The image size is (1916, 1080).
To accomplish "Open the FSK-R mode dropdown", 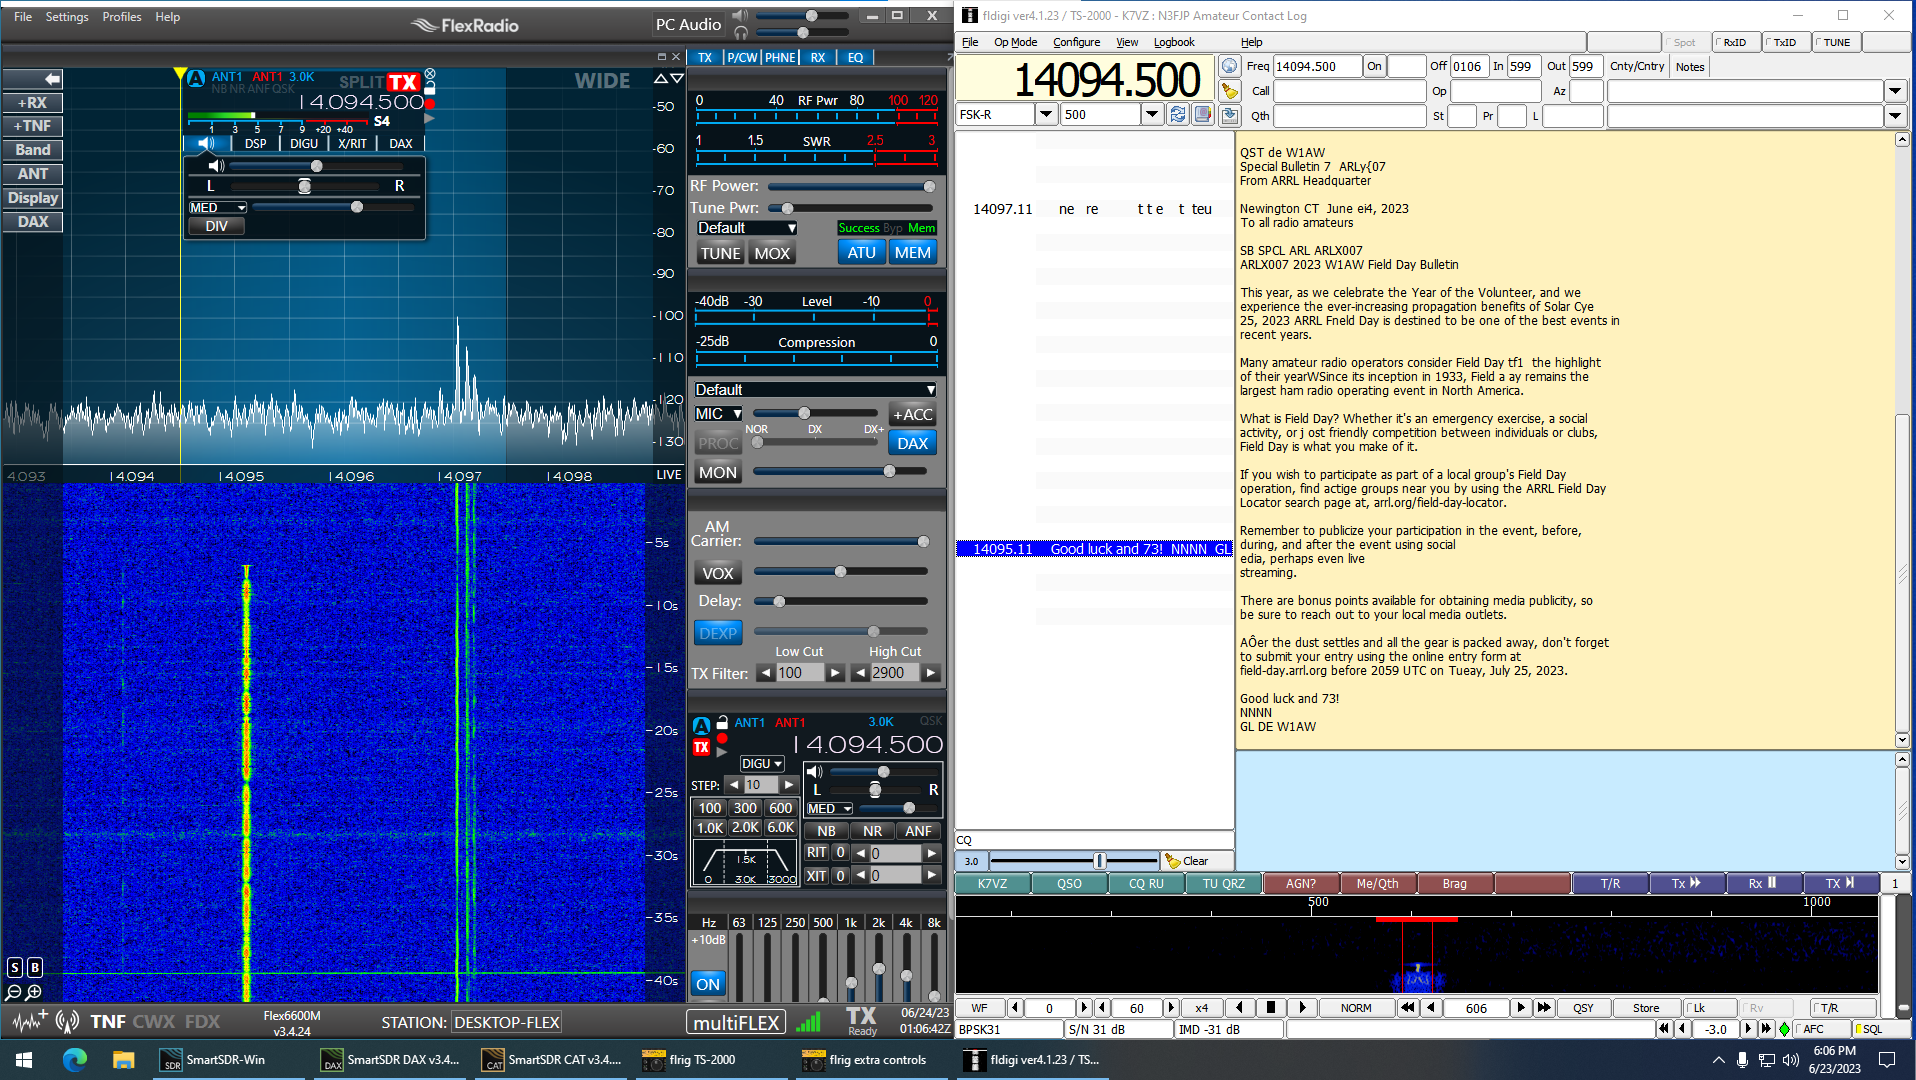I will [1046, 114].
